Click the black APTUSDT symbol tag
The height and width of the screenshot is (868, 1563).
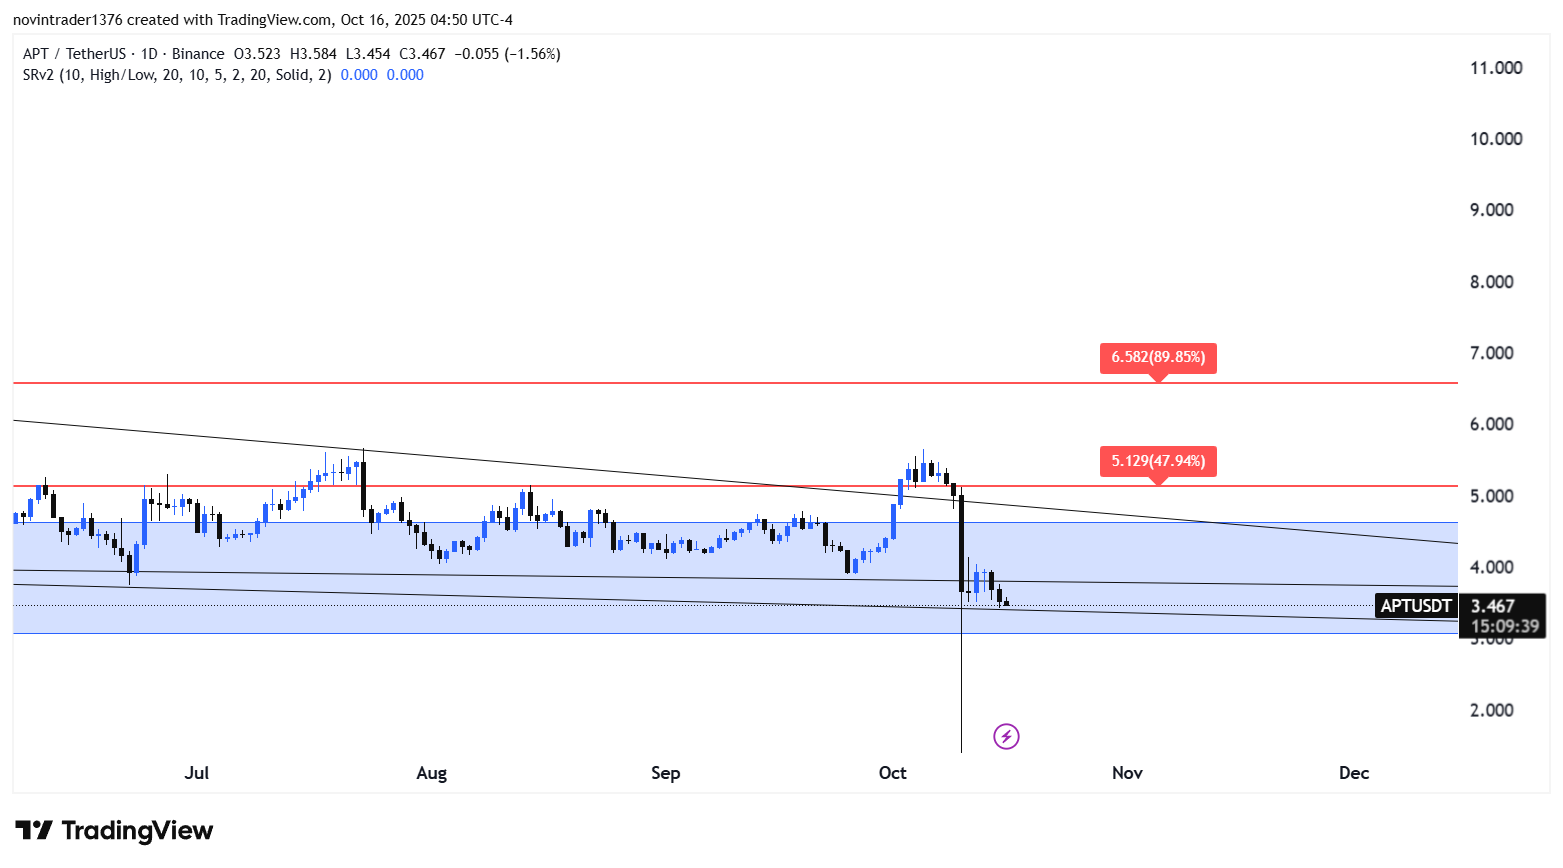pyautogui.click(x=1415, y=606)
